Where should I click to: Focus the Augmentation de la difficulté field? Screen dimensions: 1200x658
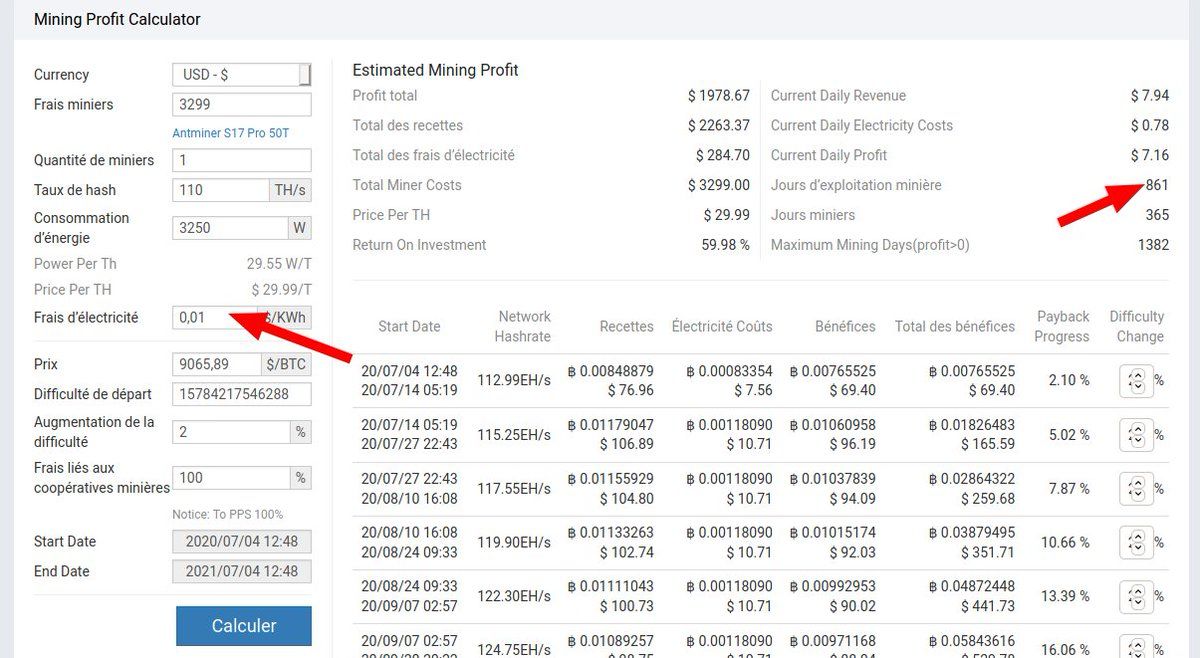(x=231, y=432)
